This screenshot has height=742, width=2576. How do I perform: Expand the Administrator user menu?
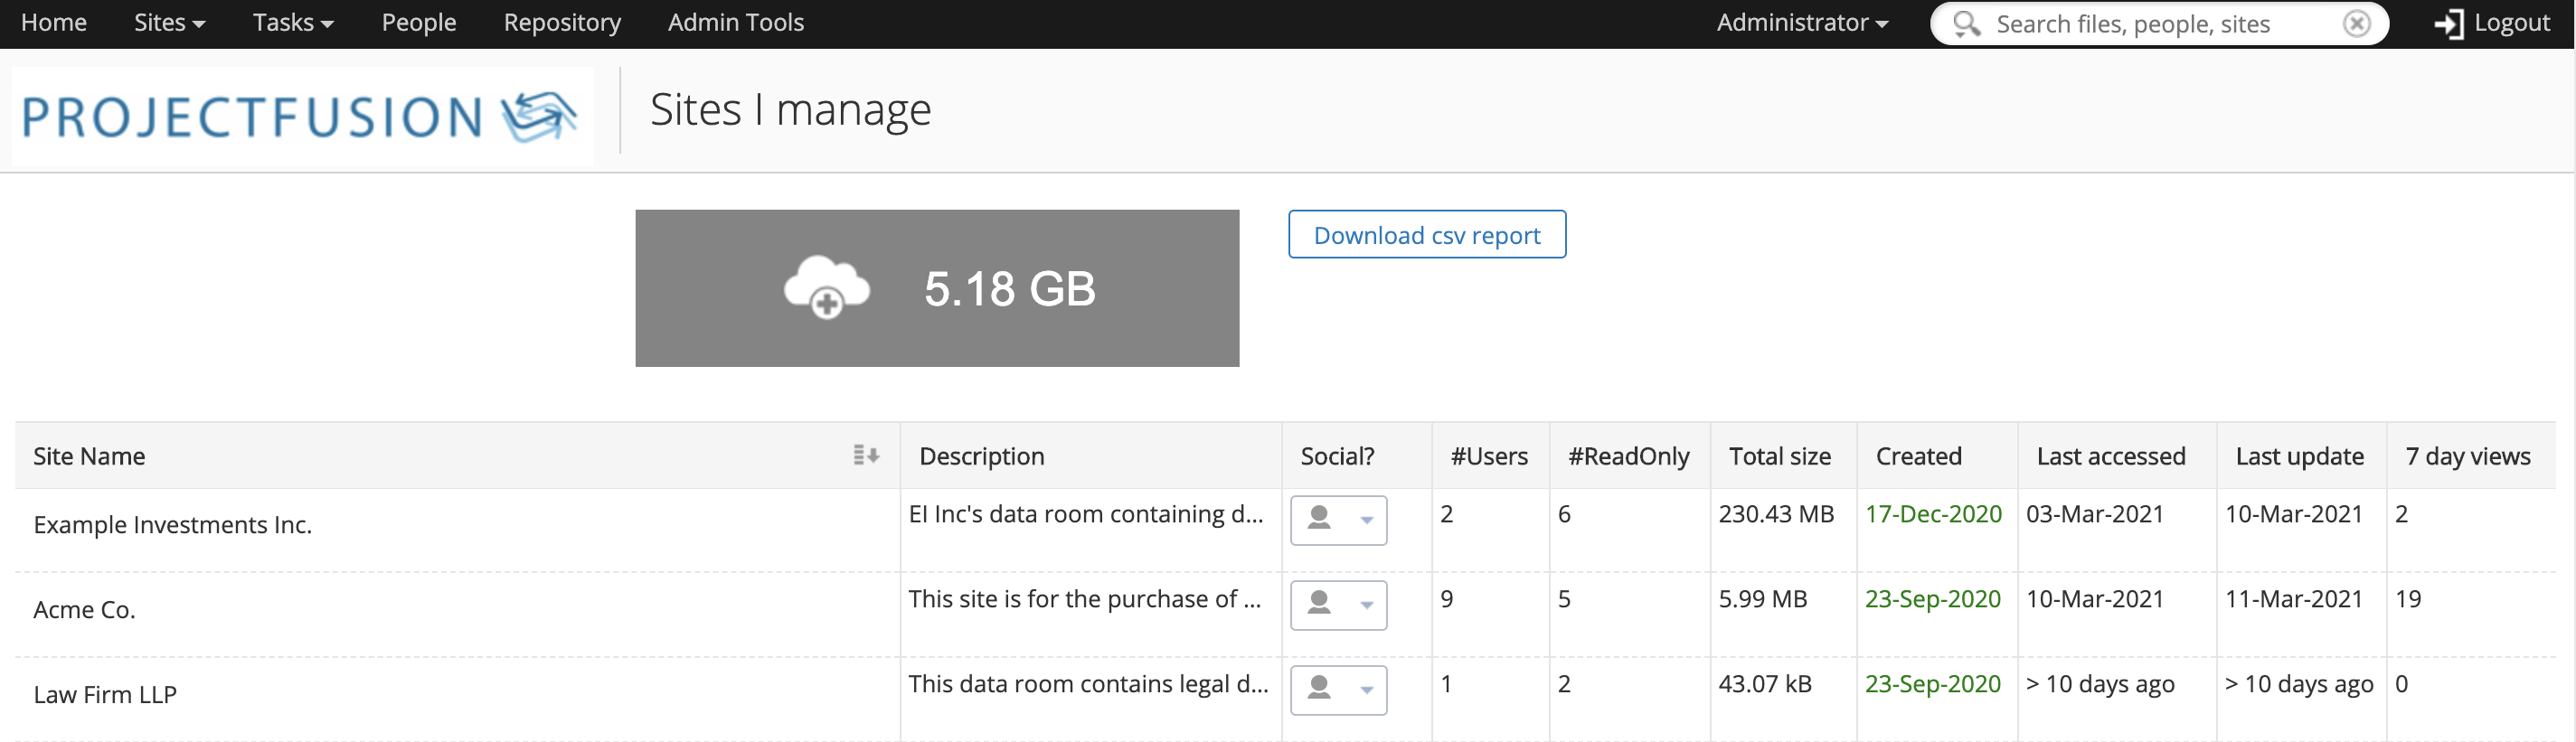coord(1802,23)
